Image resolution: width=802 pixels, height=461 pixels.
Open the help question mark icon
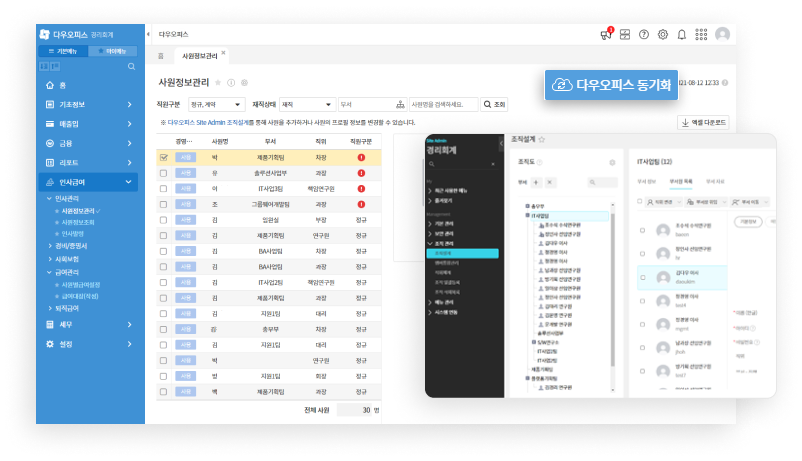[x=644, y=34]
